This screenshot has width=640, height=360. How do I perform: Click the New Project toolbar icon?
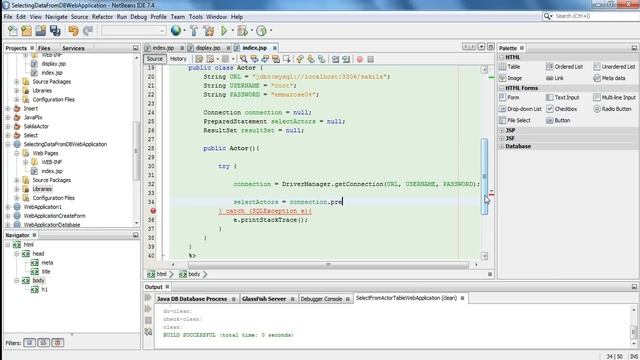[27, 31]
